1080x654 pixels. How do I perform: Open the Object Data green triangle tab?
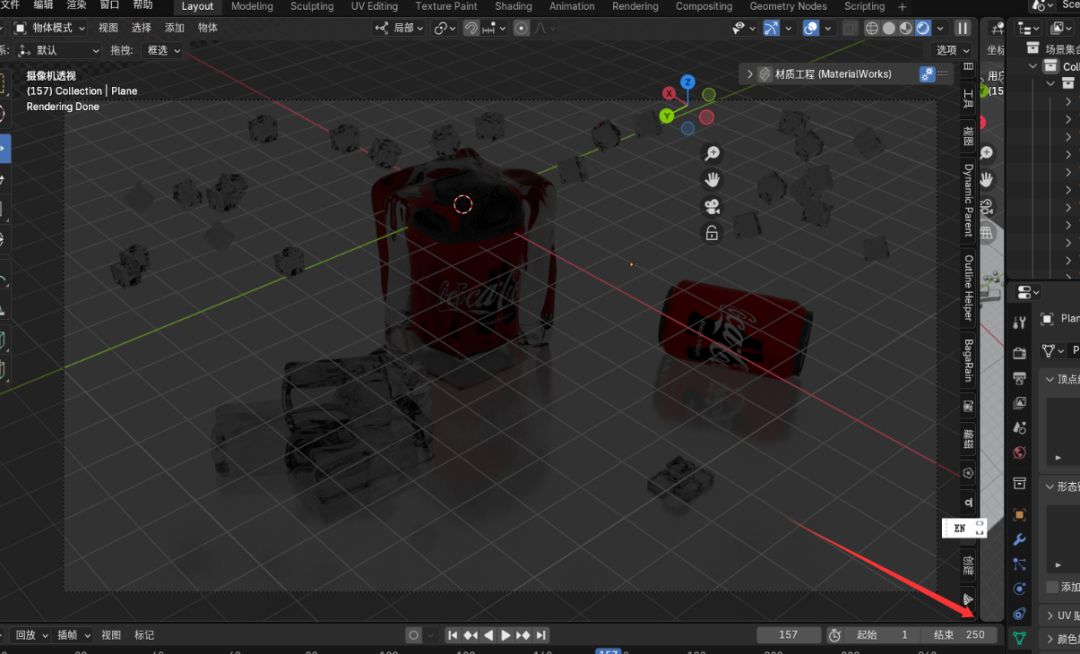click(1019, 638)
